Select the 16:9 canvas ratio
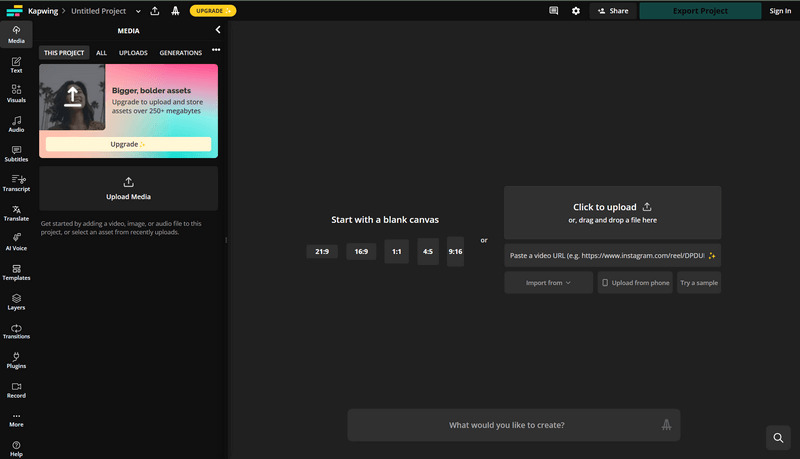The width and height of the screenshot is (800, 459). pyautogui.click(x=361, y=252)
